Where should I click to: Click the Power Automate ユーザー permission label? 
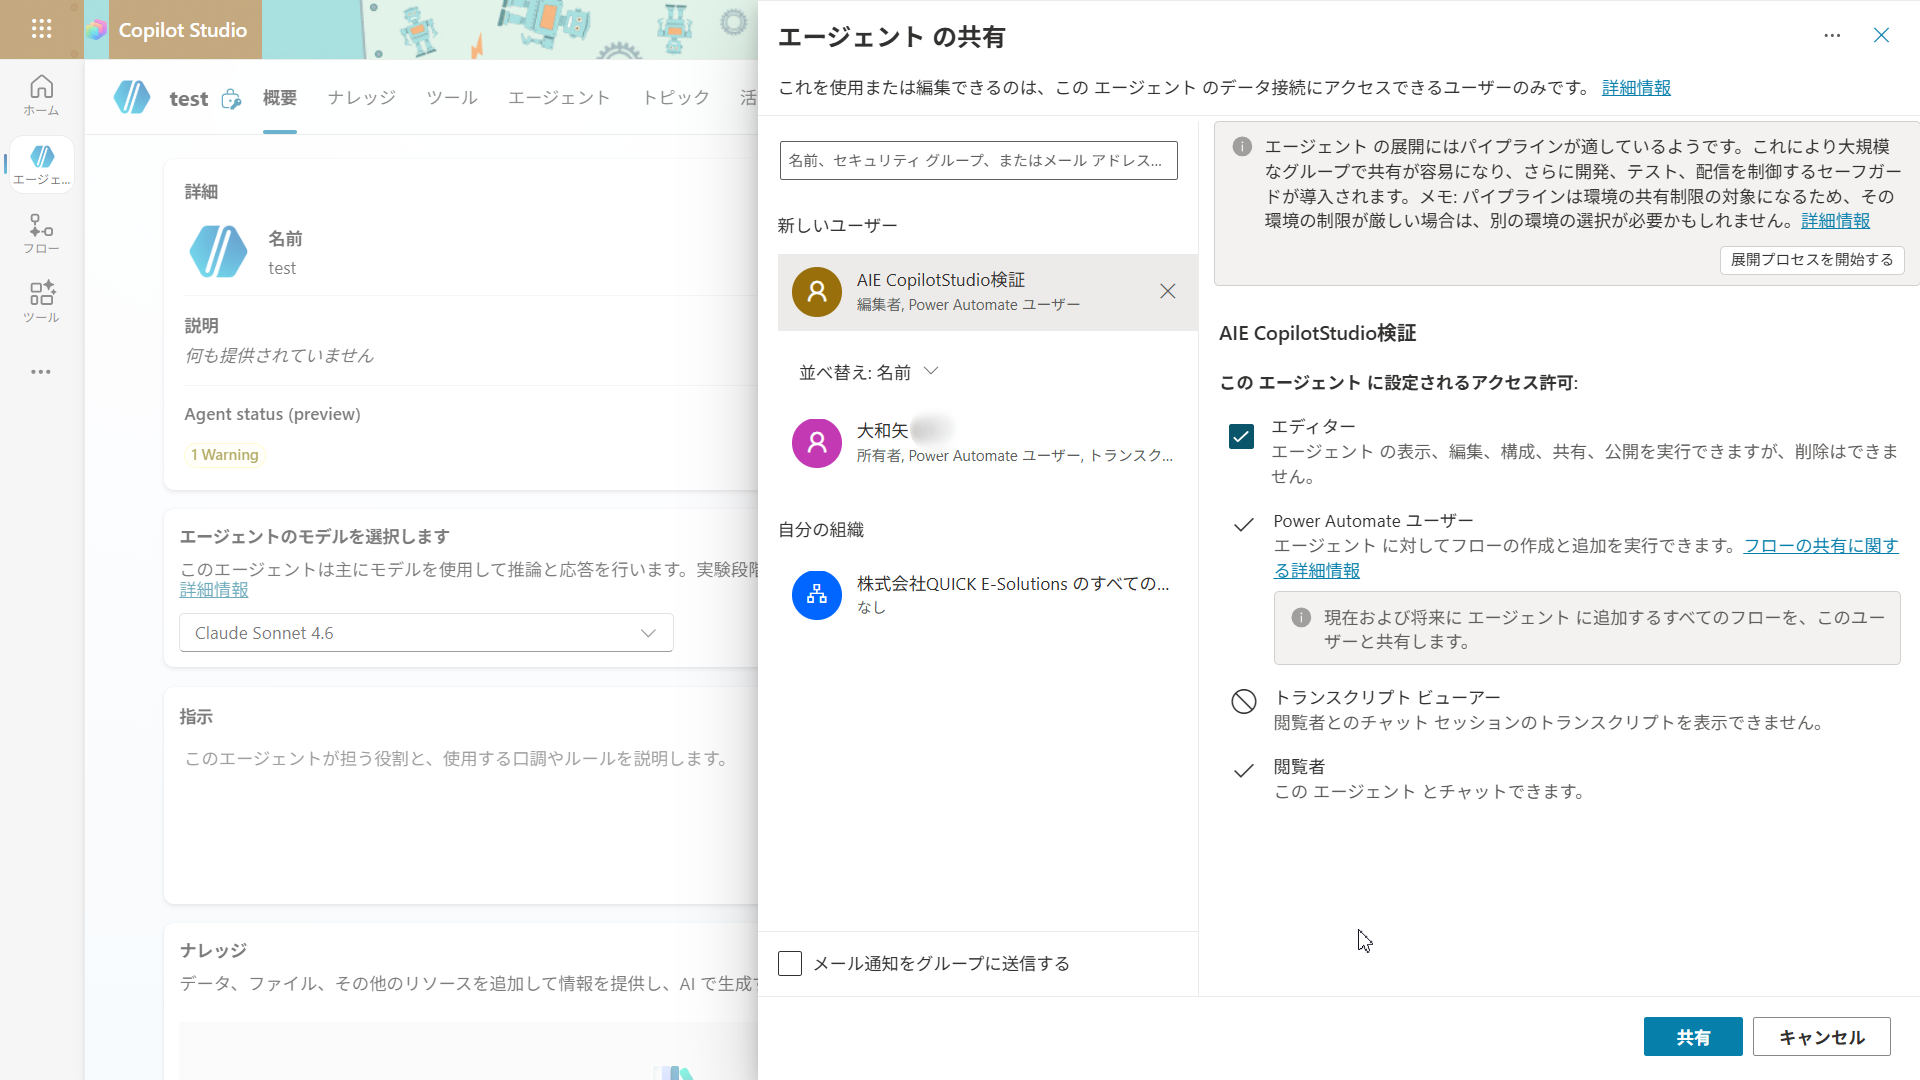click(x=1373, y=521)
